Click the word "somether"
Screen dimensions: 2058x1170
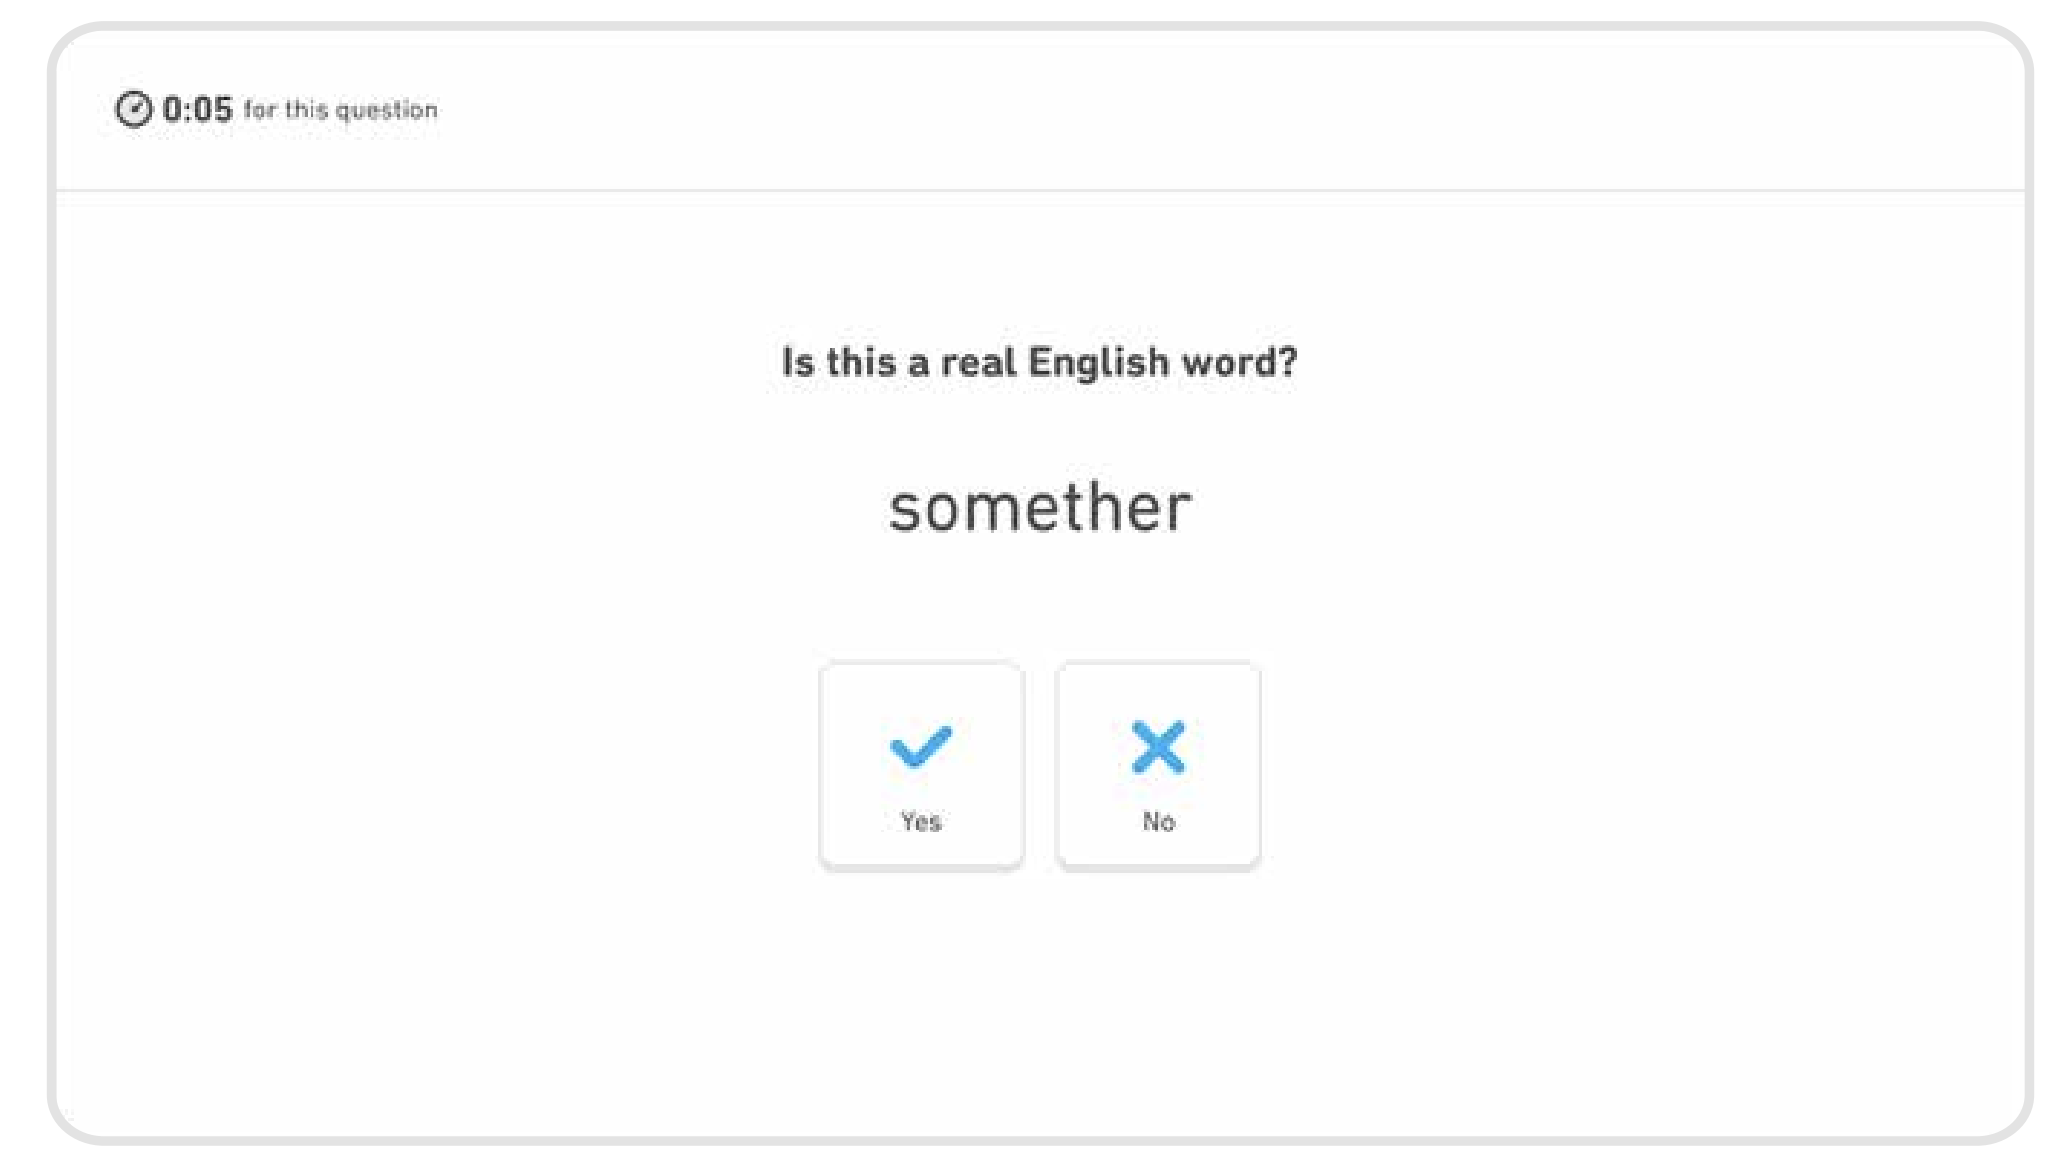(1040, 507)
